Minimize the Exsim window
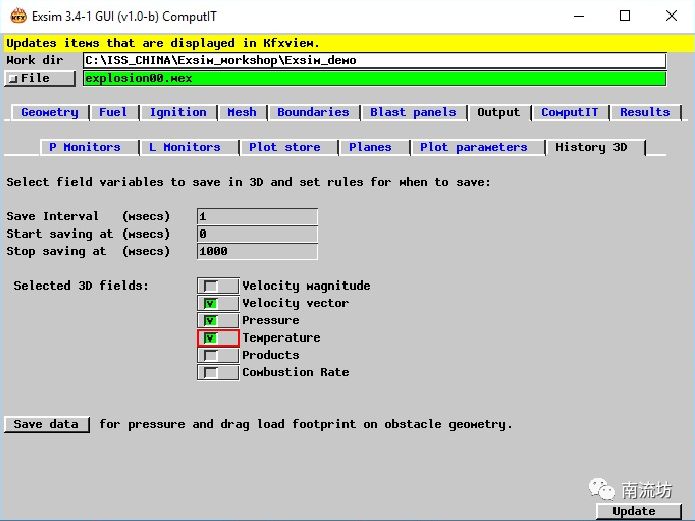 (579, 16)
